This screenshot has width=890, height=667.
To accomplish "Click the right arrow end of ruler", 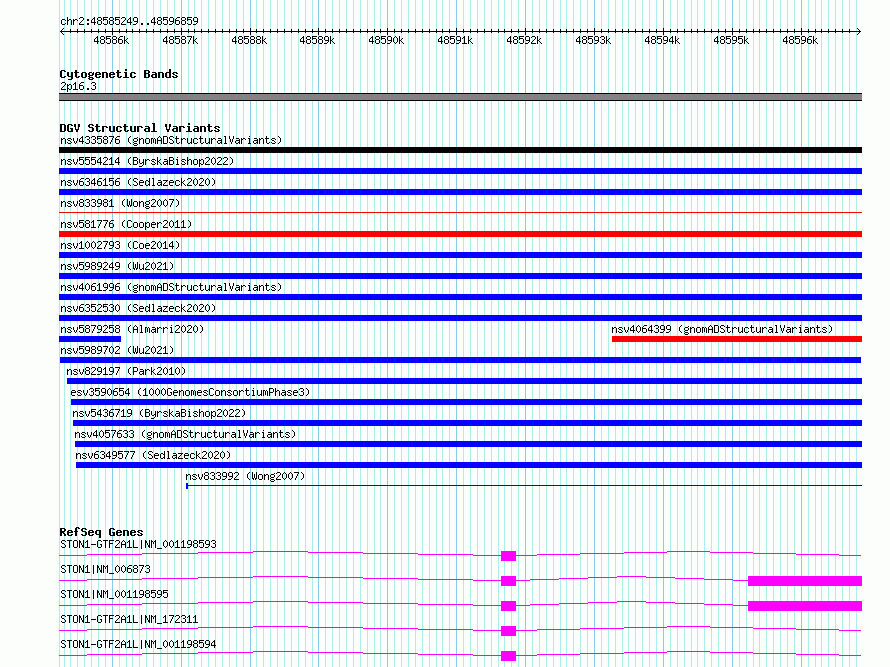I will point(859,32).
